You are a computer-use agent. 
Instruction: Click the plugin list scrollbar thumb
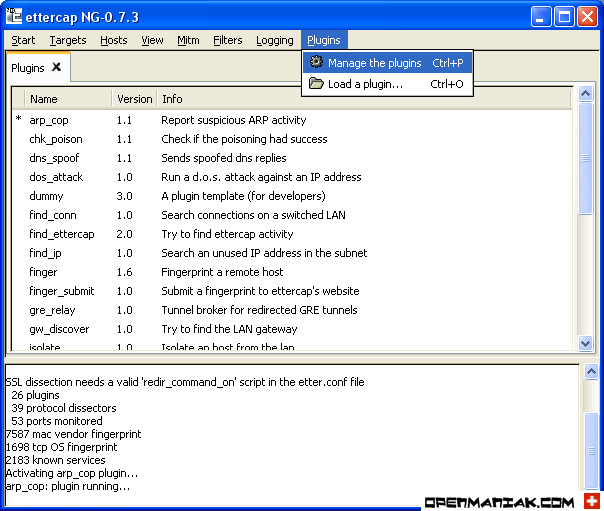(x=586, y=158)
